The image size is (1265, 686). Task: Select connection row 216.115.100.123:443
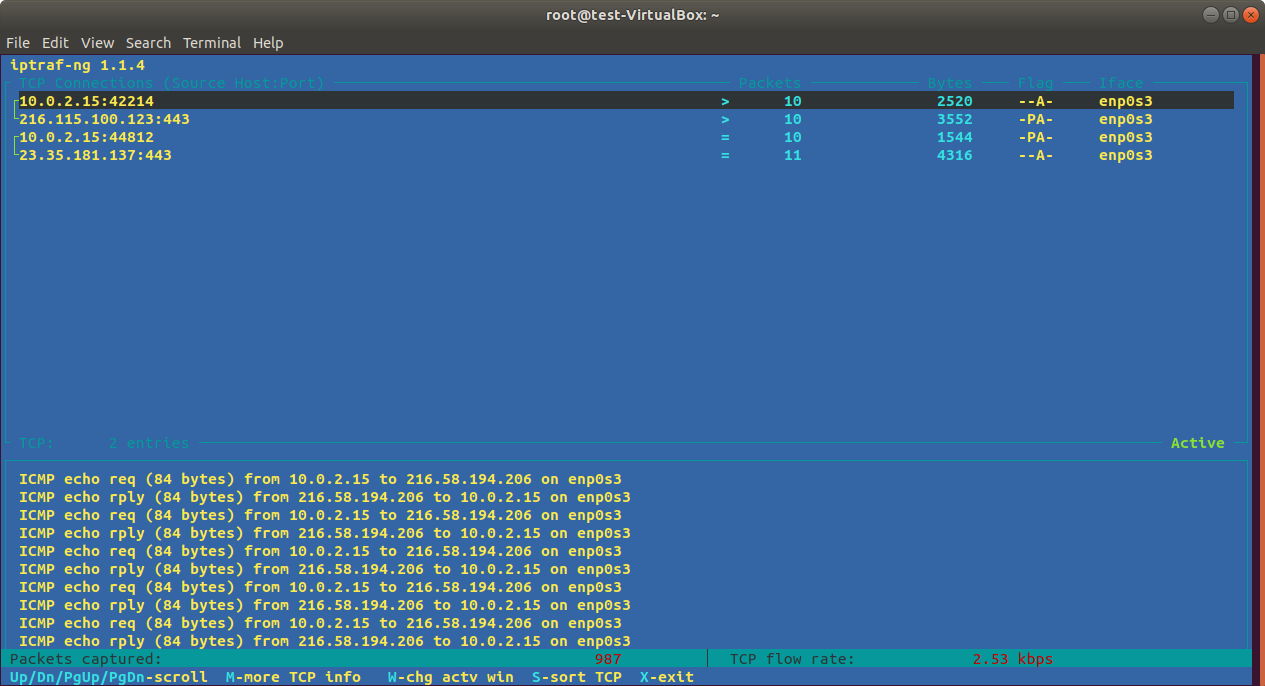626,119
